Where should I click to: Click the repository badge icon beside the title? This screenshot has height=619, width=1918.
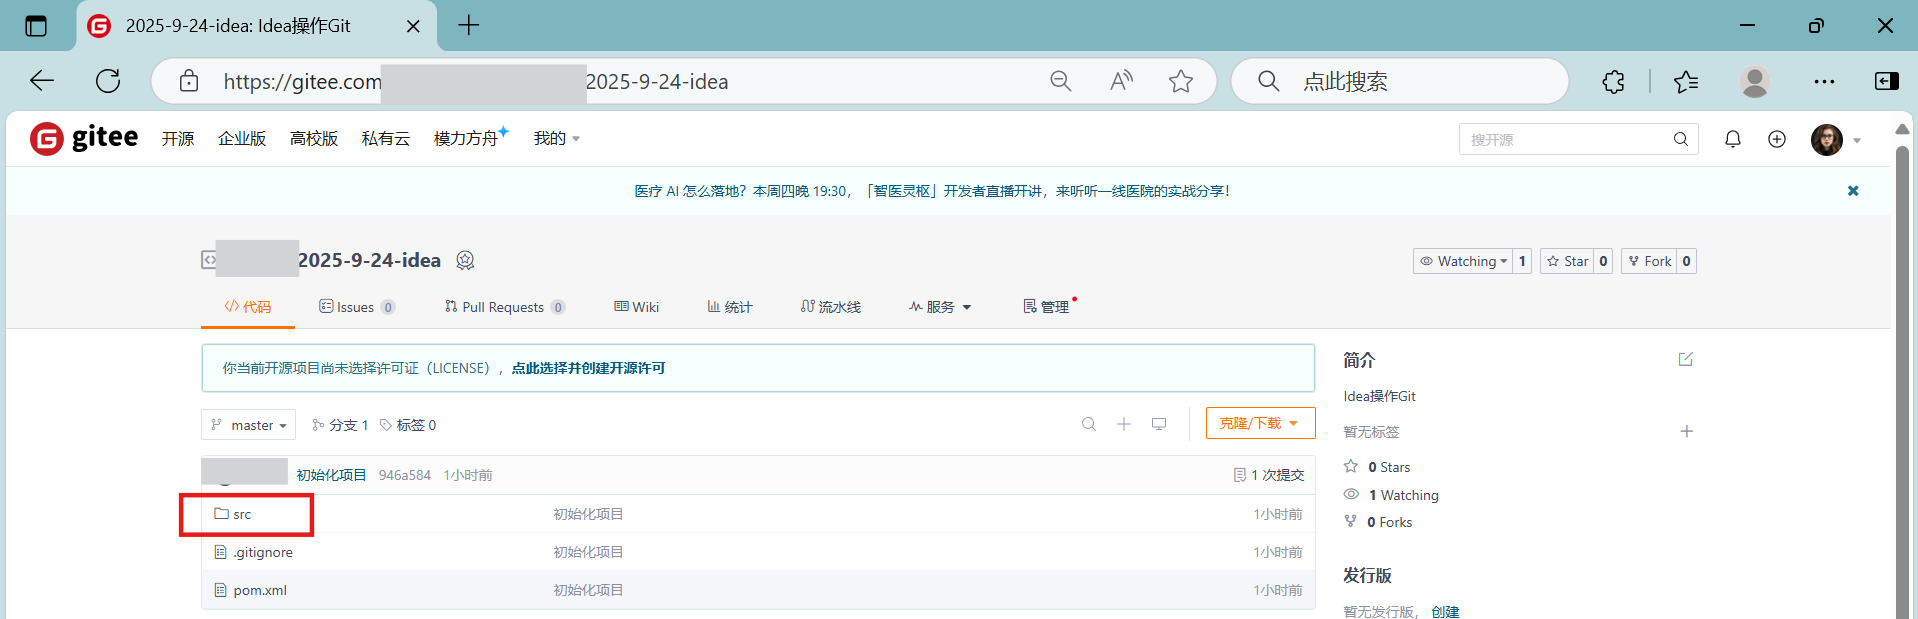click(x=465, y=260)
